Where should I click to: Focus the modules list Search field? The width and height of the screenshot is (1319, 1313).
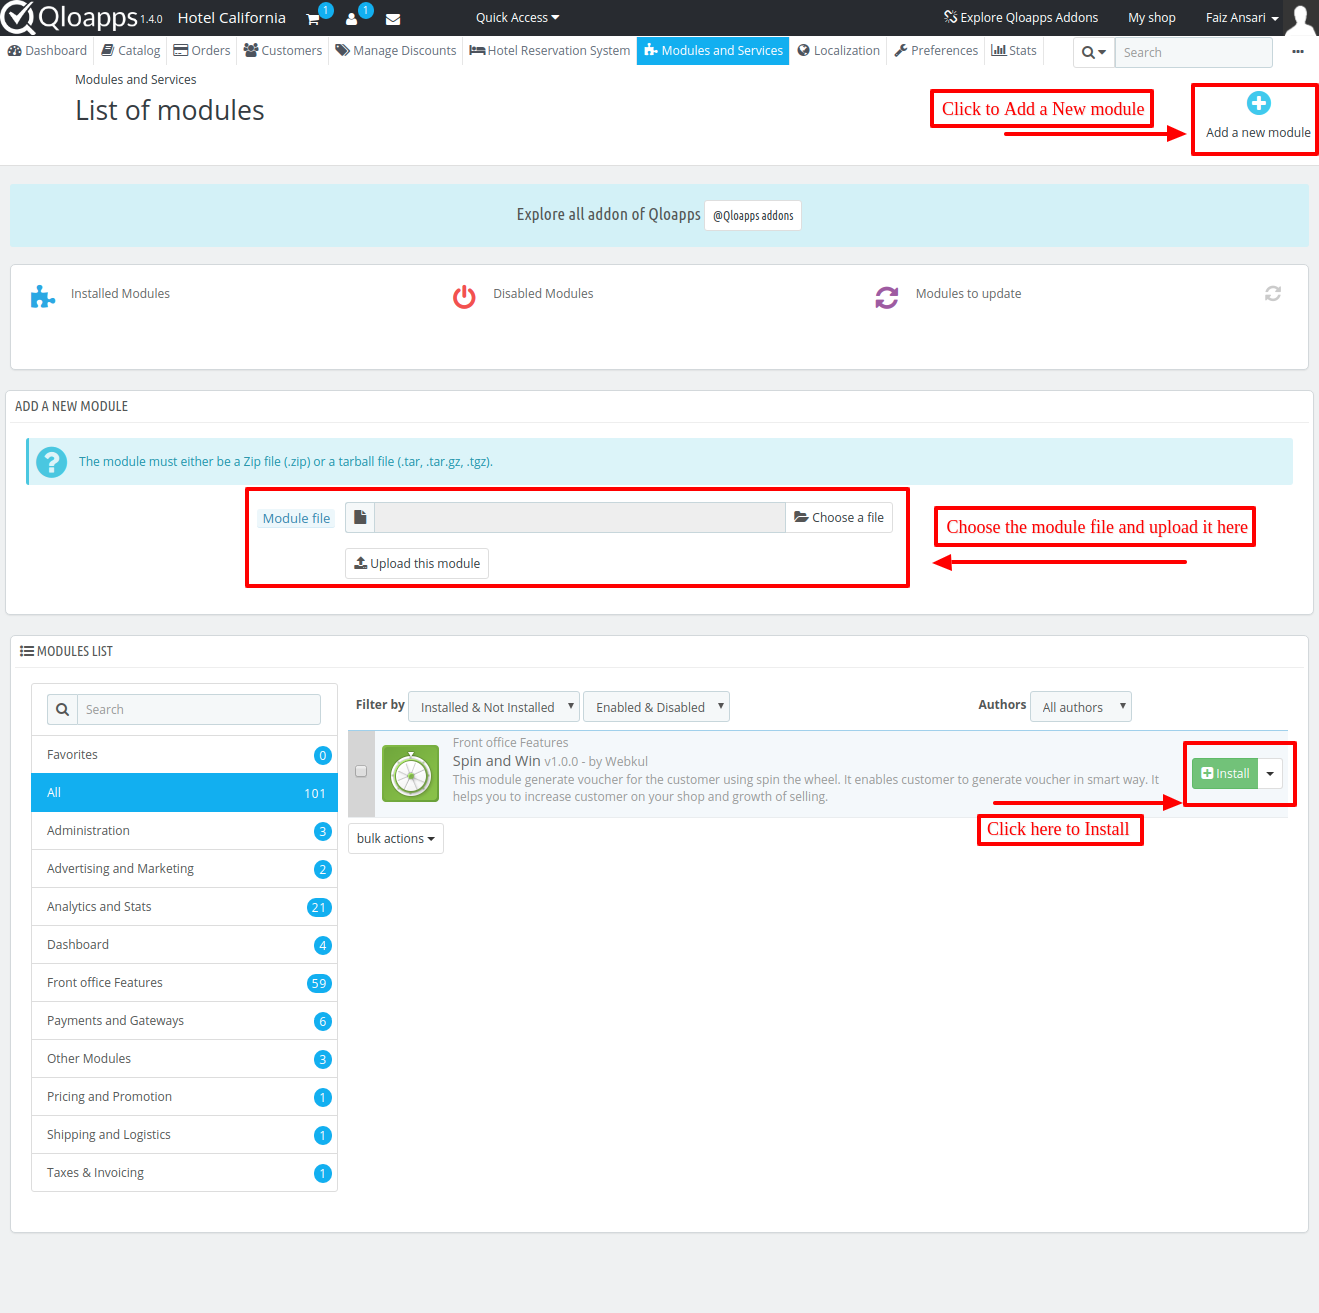coord(199,709)
